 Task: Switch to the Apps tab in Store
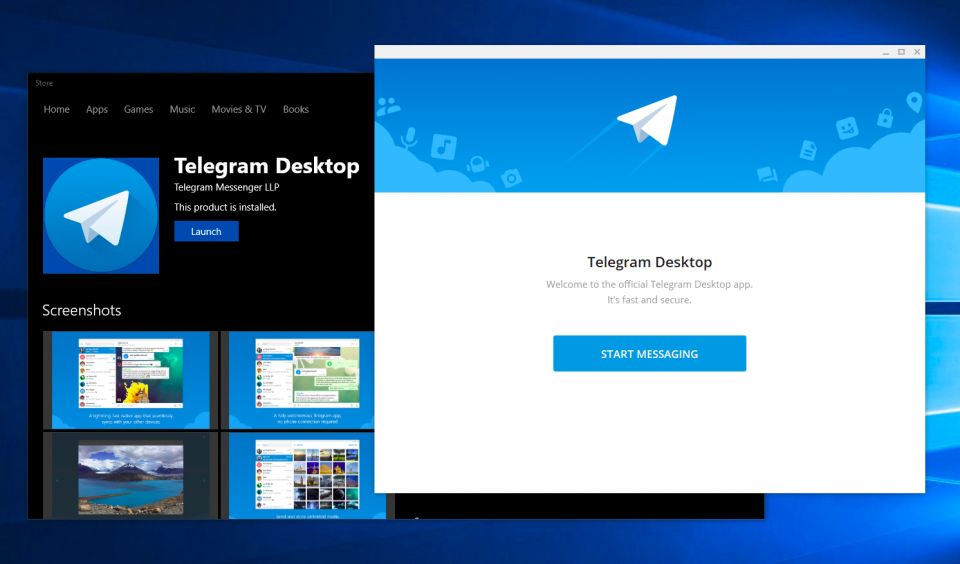[97, 109]
